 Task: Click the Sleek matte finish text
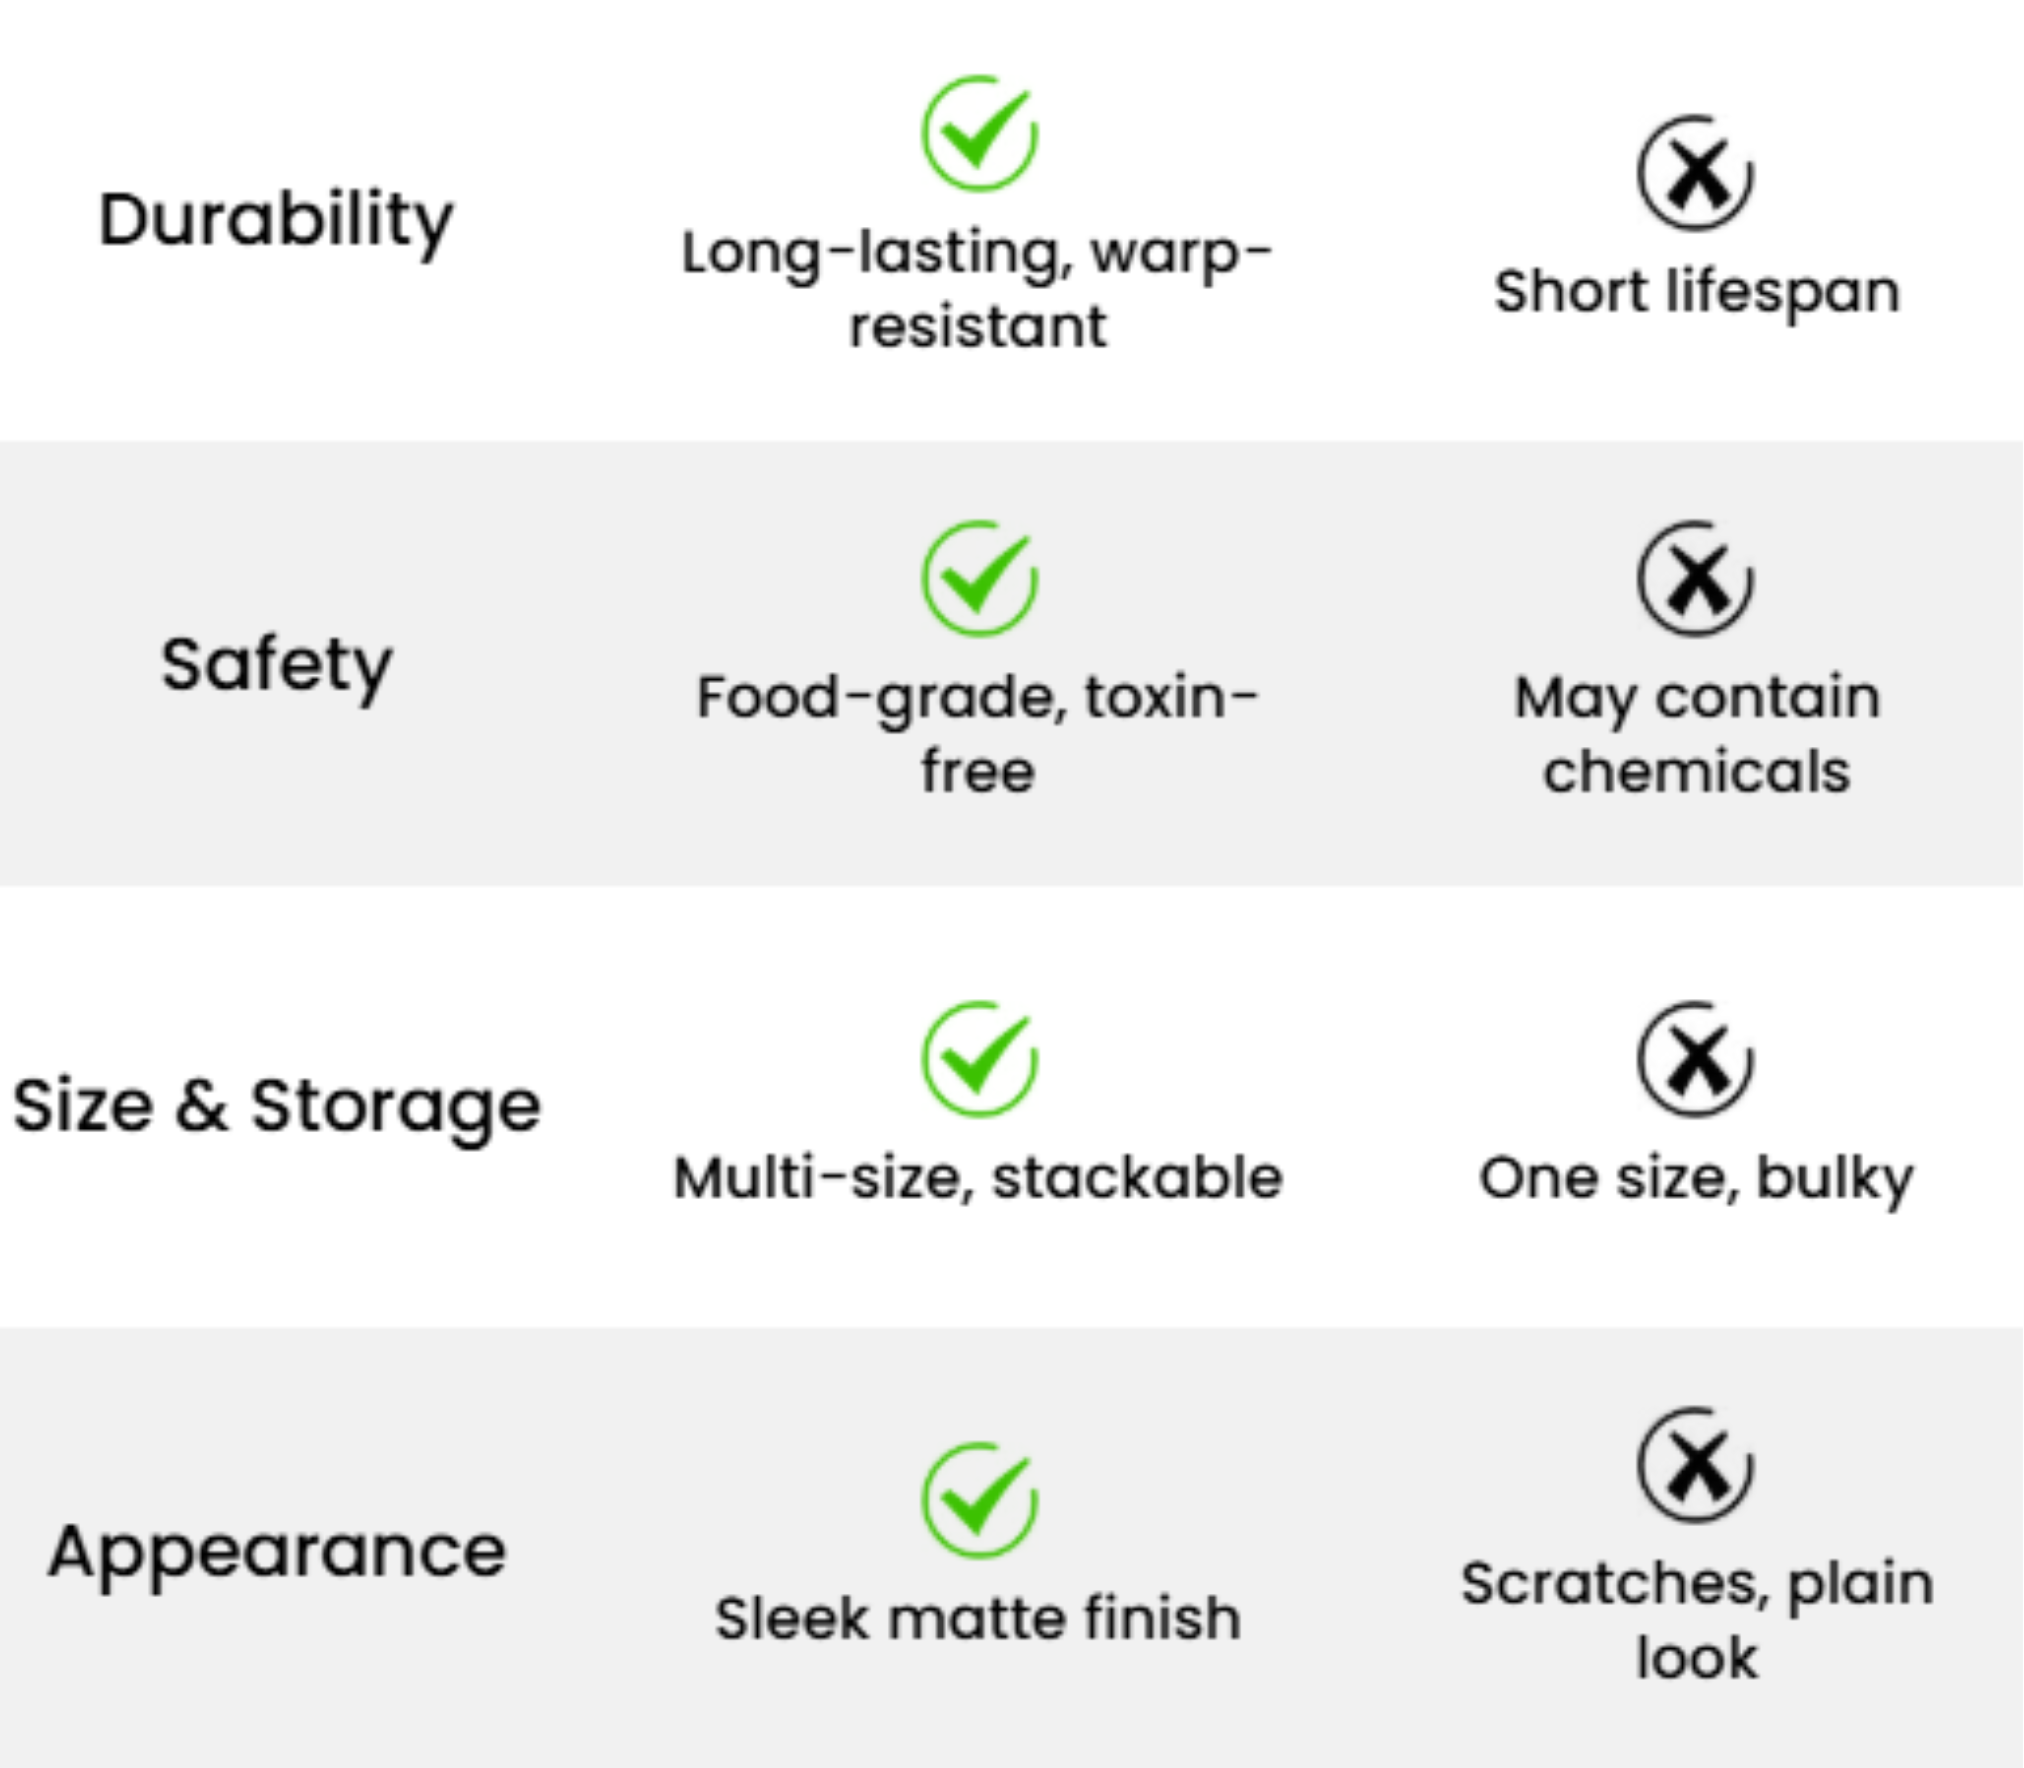click(x=977, y=1618)
